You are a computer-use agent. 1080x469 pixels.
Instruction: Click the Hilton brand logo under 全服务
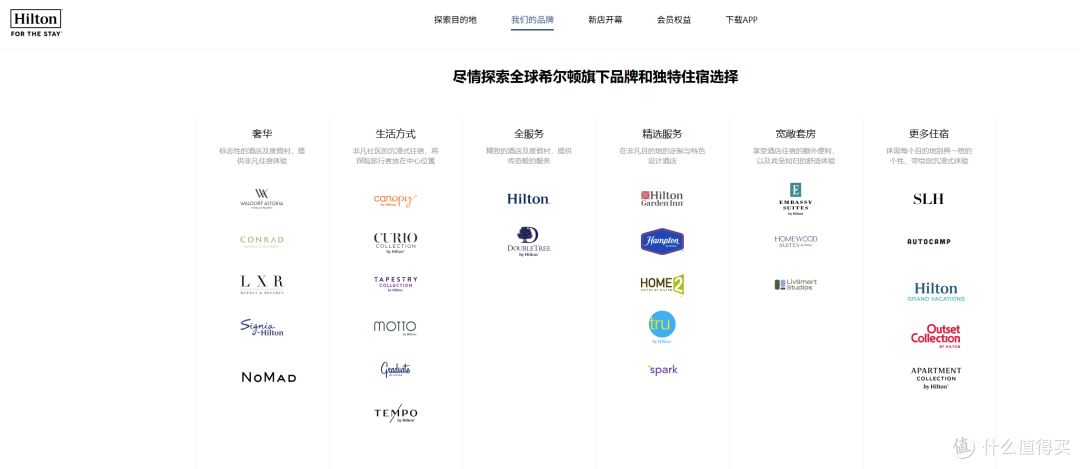[x=528, y=199]
